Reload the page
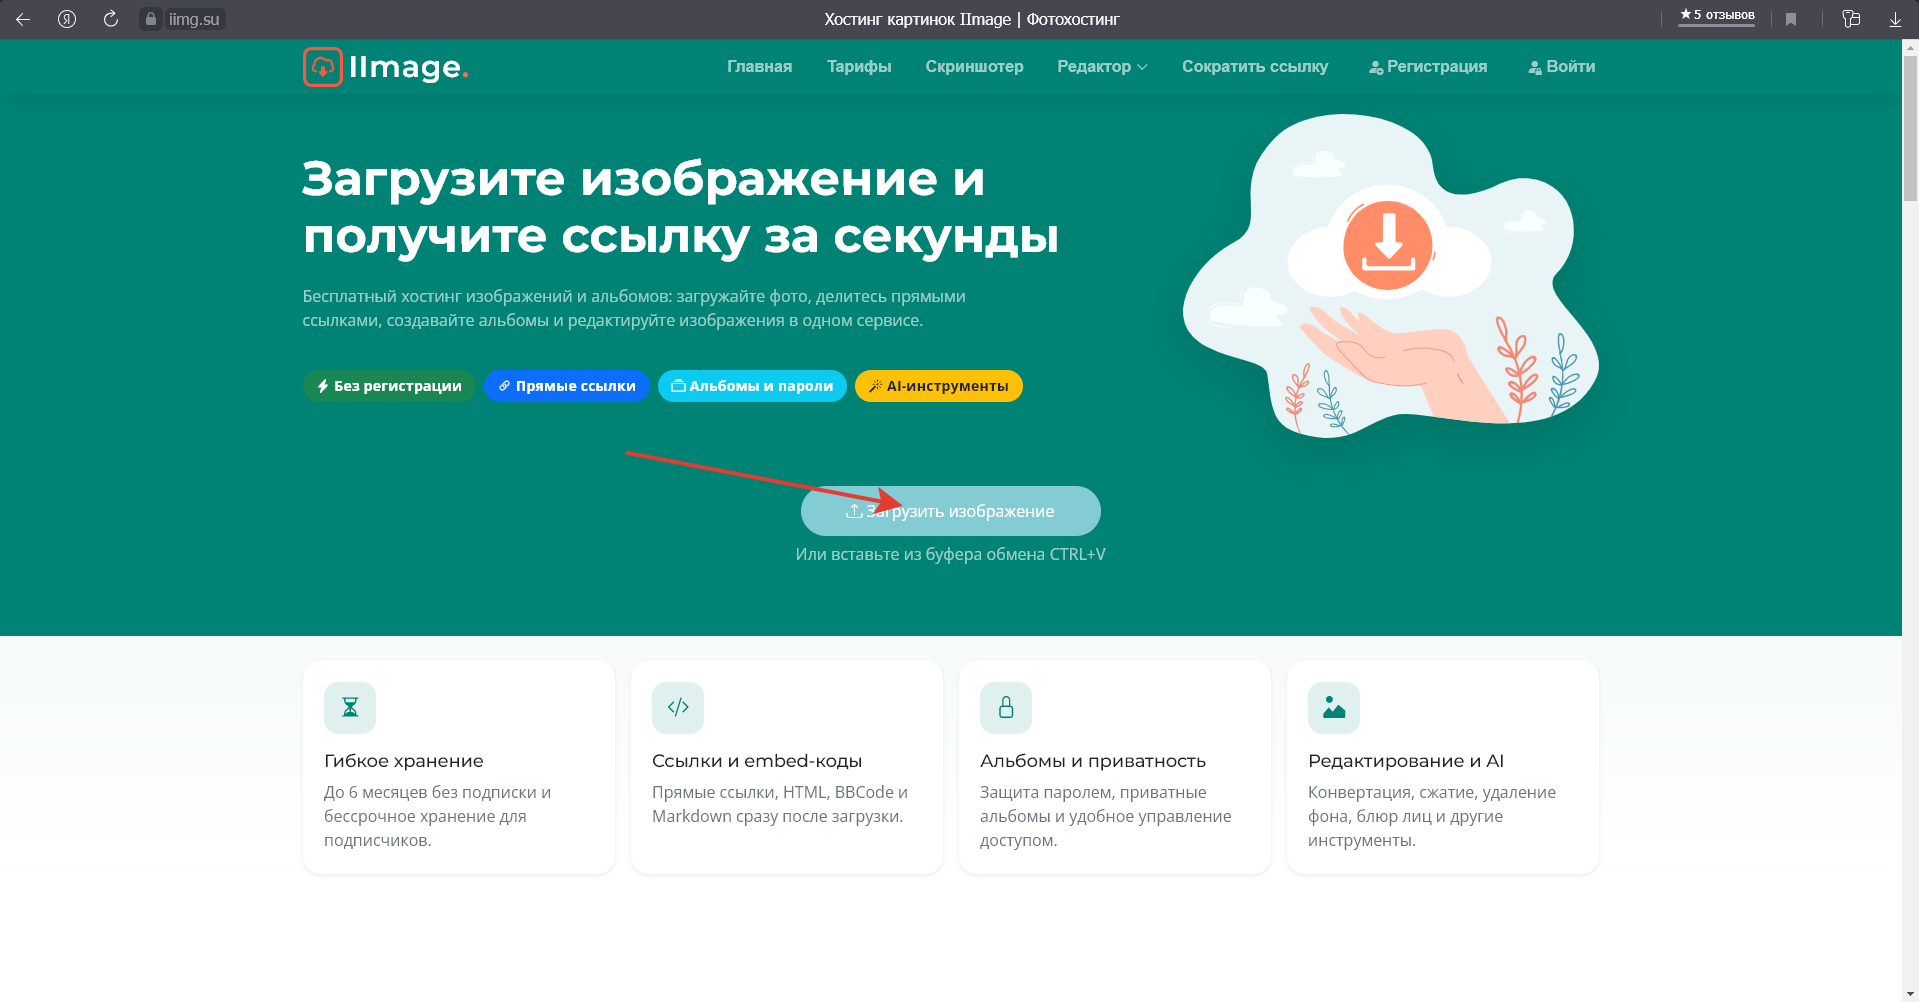This screenshot has width=1919, height=1002. click(x=111, y=19)
